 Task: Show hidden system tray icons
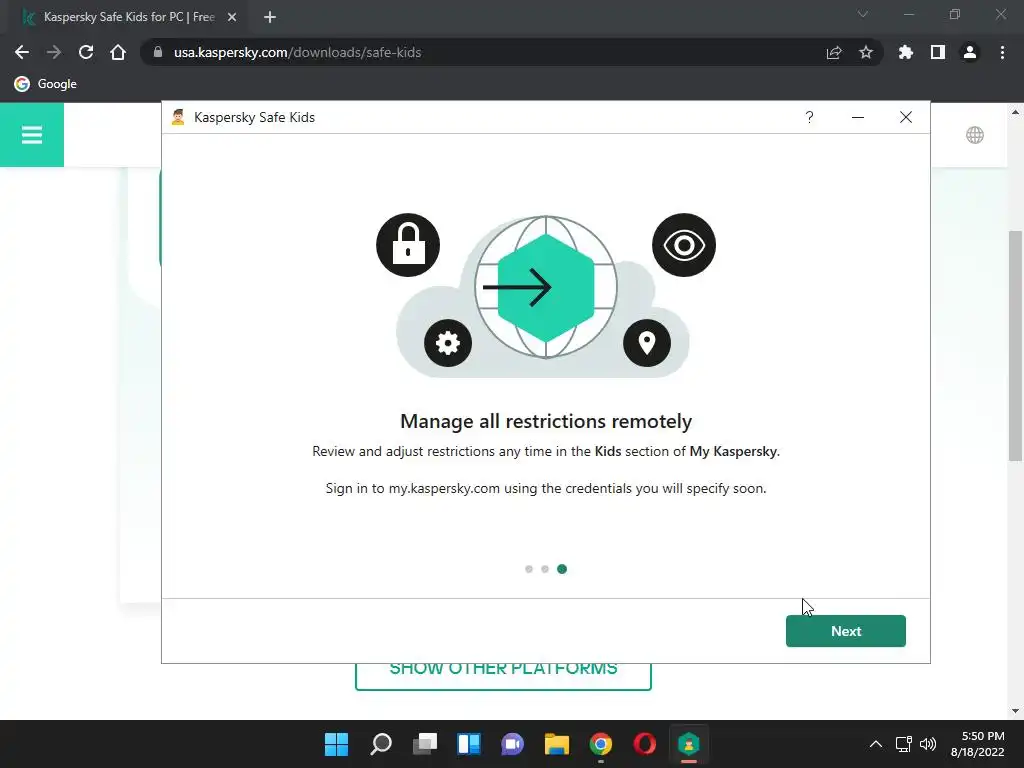[876, 744]
